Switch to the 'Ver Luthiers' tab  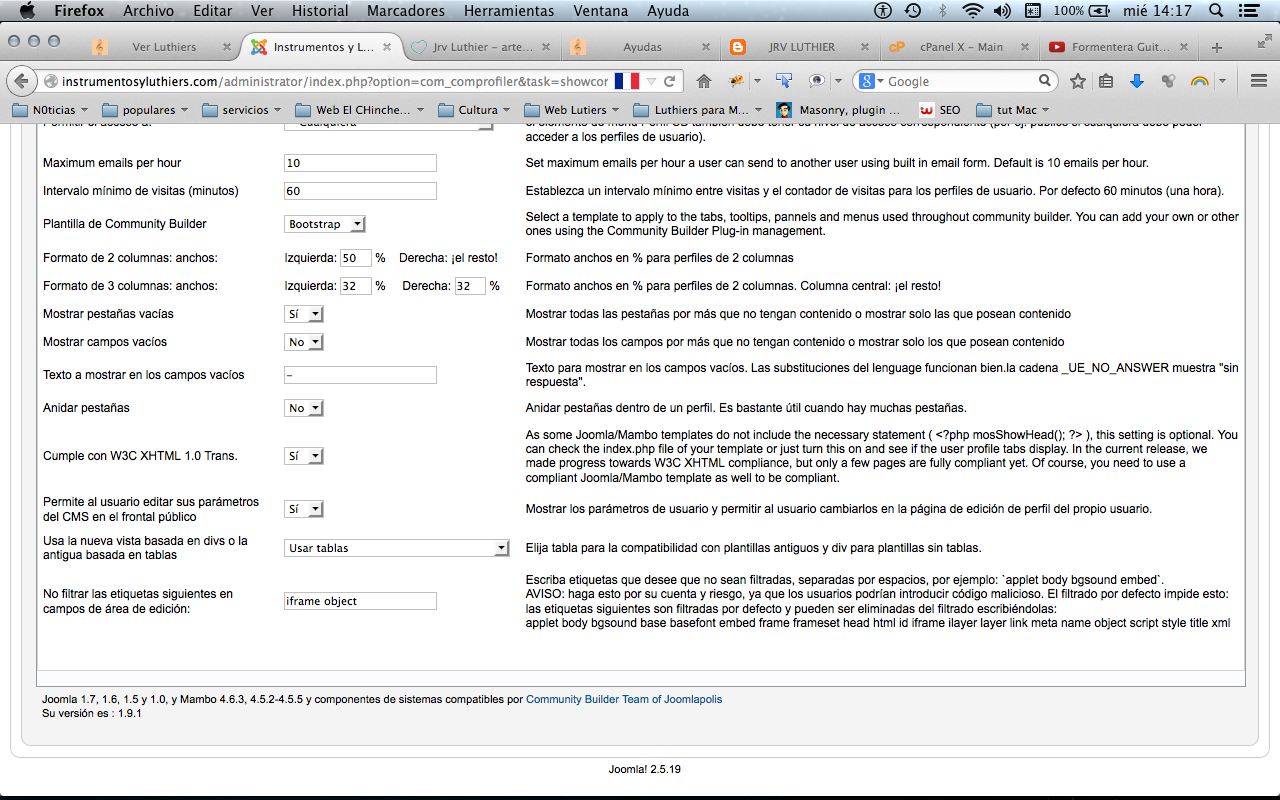point(163,47)
